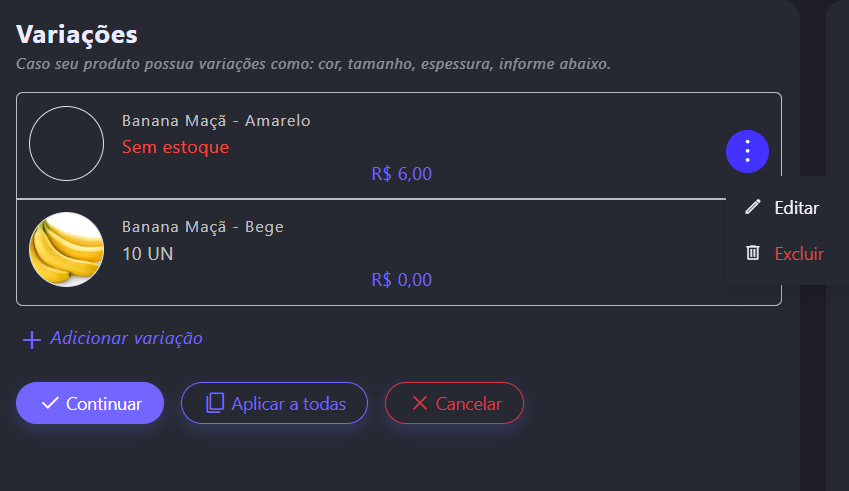
Task: Click the pencil icon beside Editar
Action: 753,207
